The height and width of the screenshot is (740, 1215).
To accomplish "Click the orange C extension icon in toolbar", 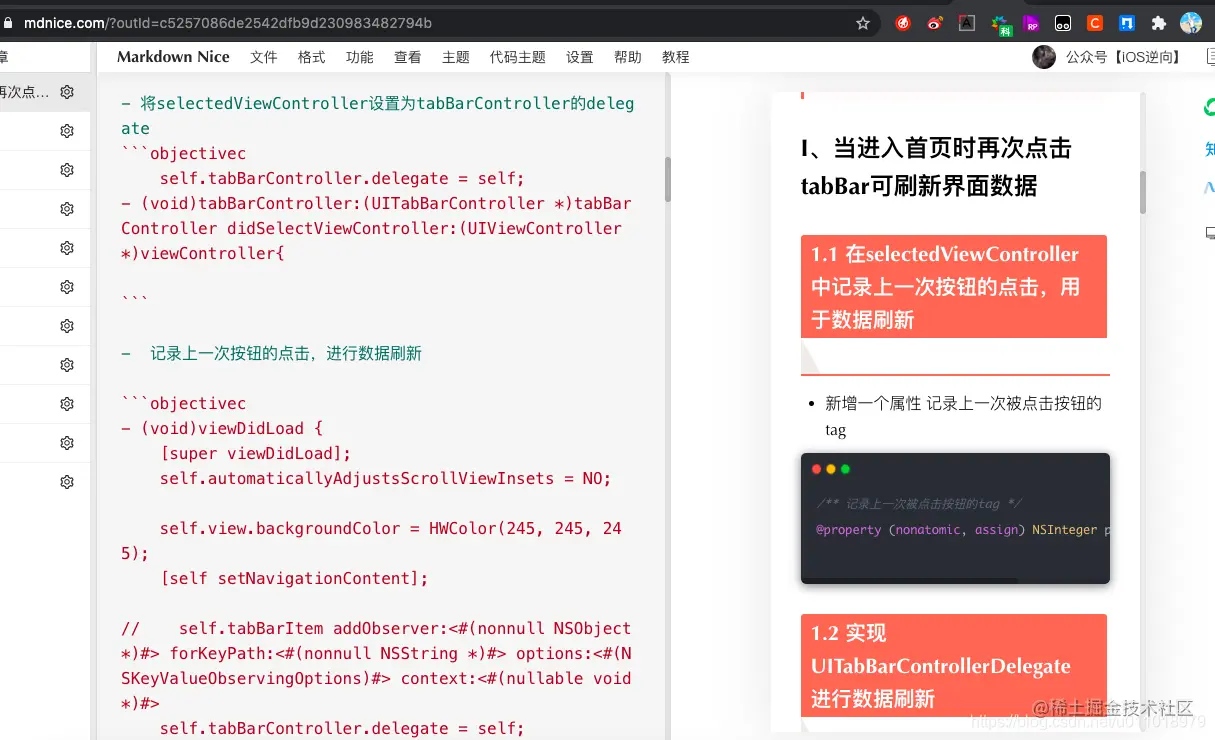I will pos(1096,22).
